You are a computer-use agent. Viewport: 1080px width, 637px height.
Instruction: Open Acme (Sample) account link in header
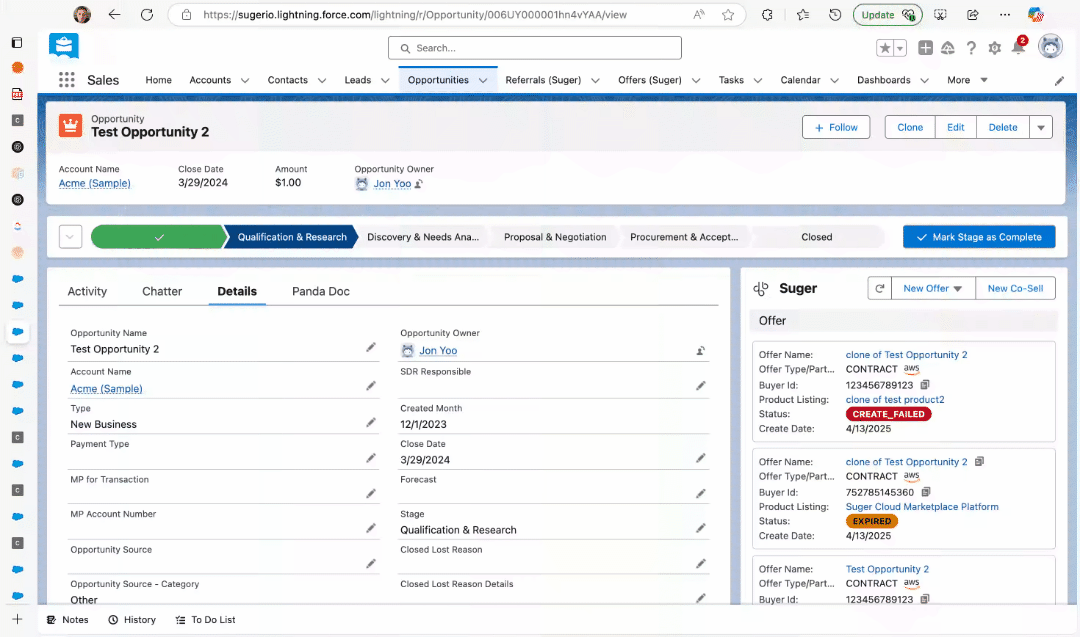94,183
